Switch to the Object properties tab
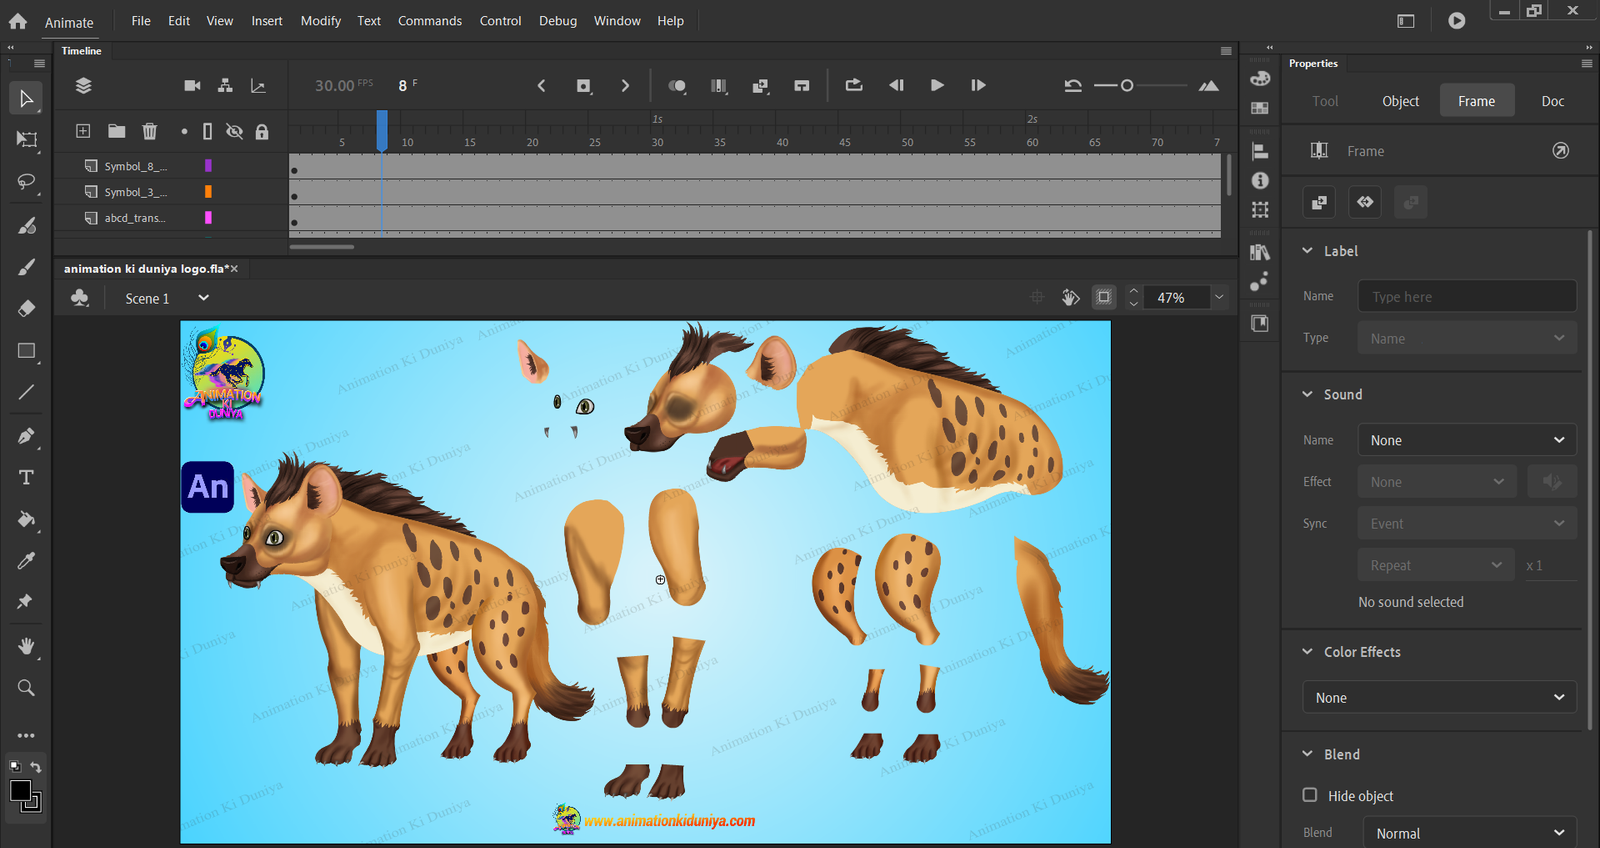The height and width of the screenshot is (848, 1600). [x=1400, y=101]
